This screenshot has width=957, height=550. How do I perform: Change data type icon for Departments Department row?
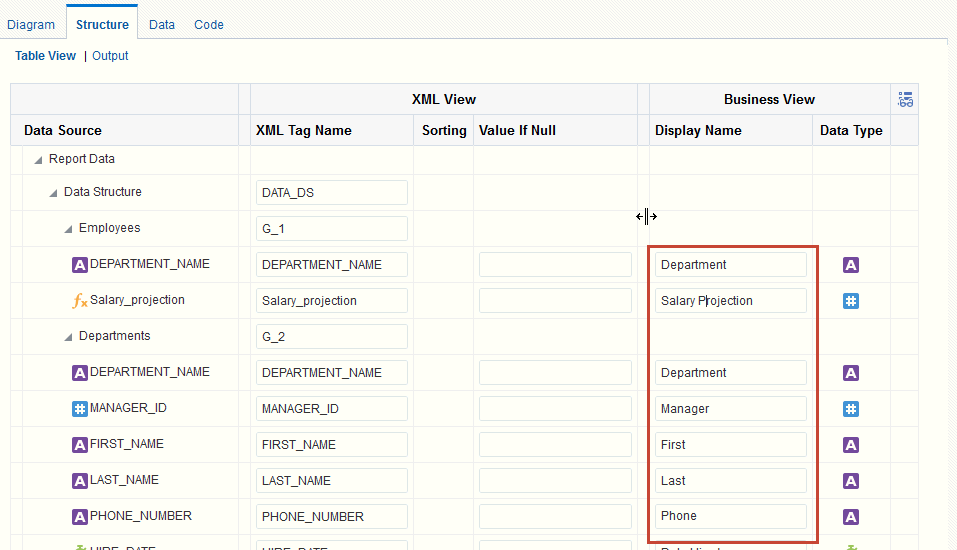click(851, 373)
